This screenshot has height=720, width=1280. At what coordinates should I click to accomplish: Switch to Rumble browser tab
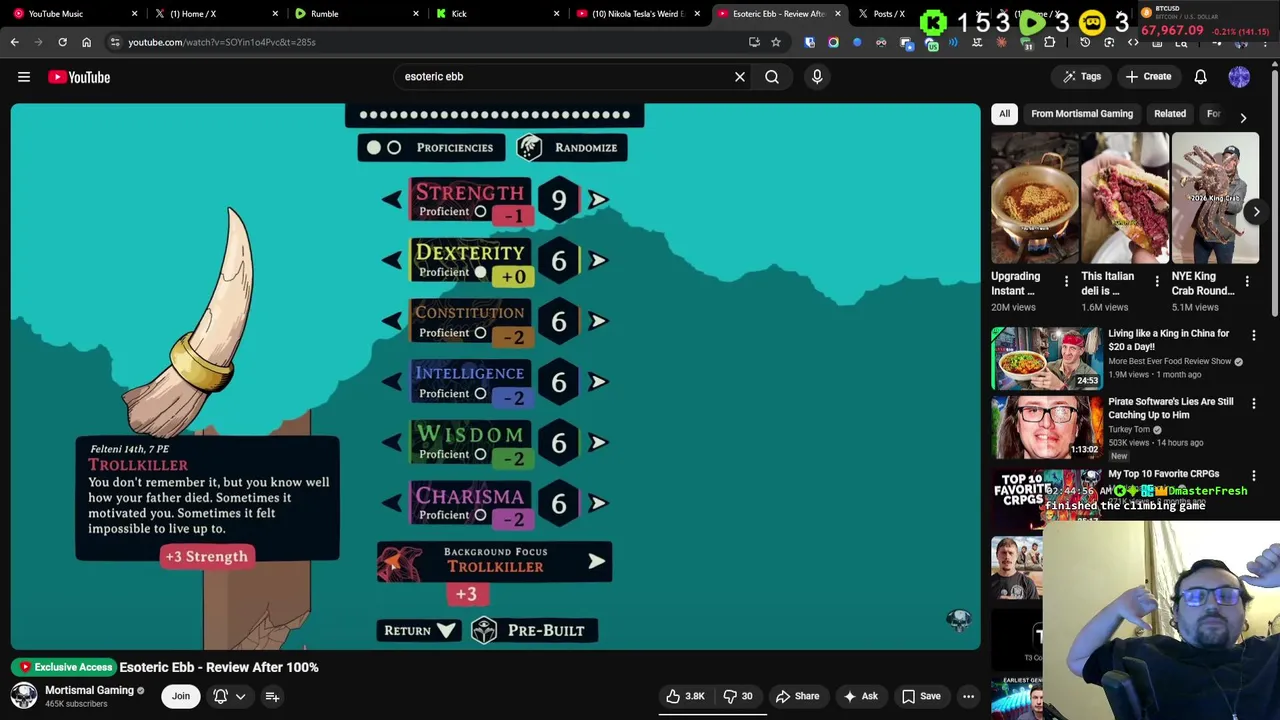point(355,14)
